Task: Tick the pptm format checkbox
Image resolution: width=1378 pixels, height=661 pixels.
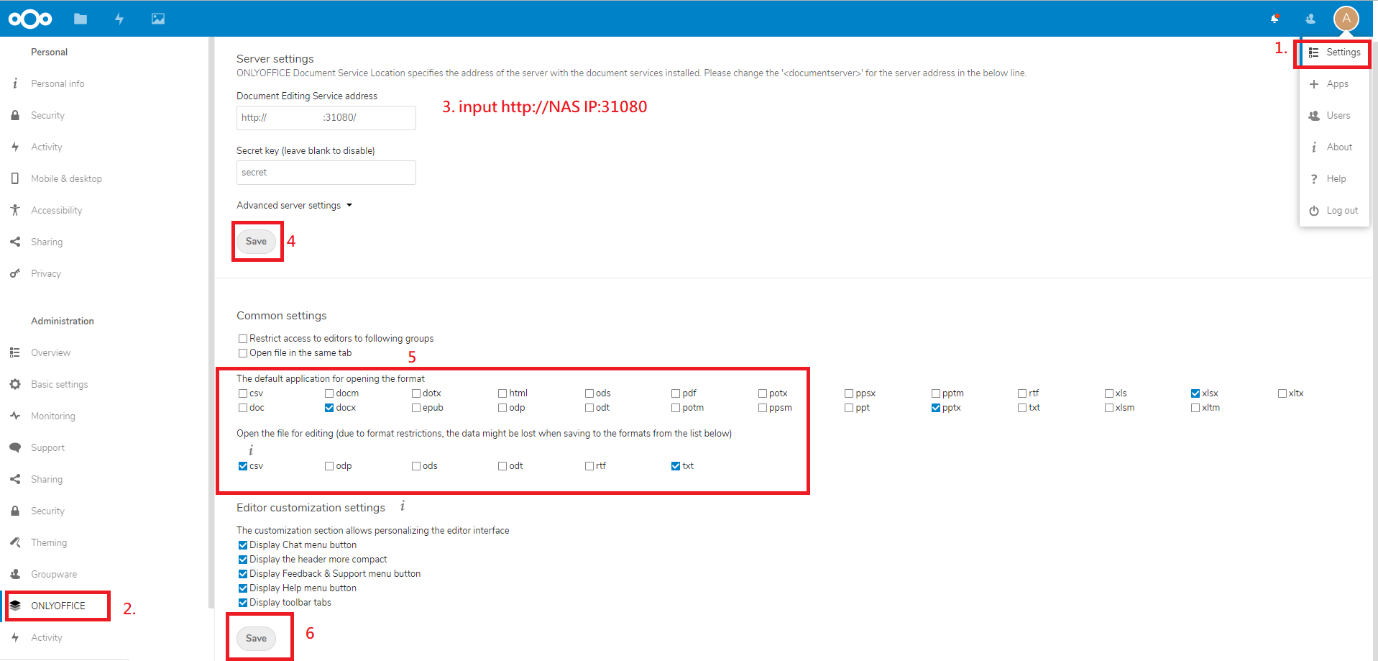Action: click(x=937, y=394)
